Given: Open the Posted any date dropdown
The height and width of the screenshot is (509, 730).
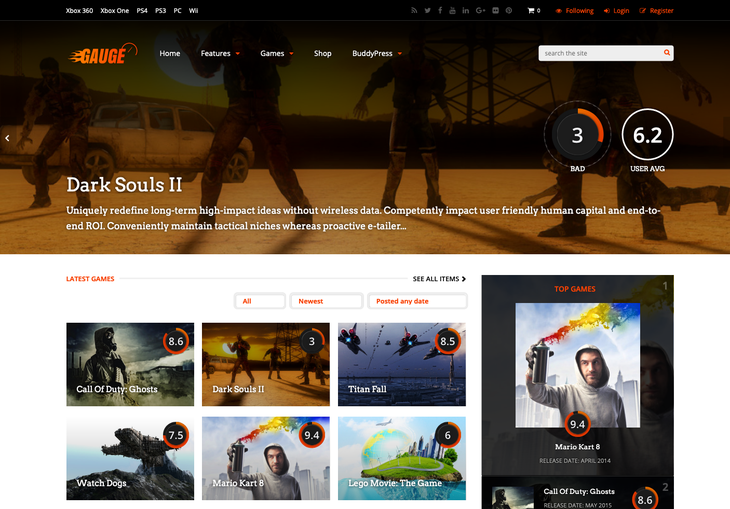Looking at the screenshot, I should (417, 301).
